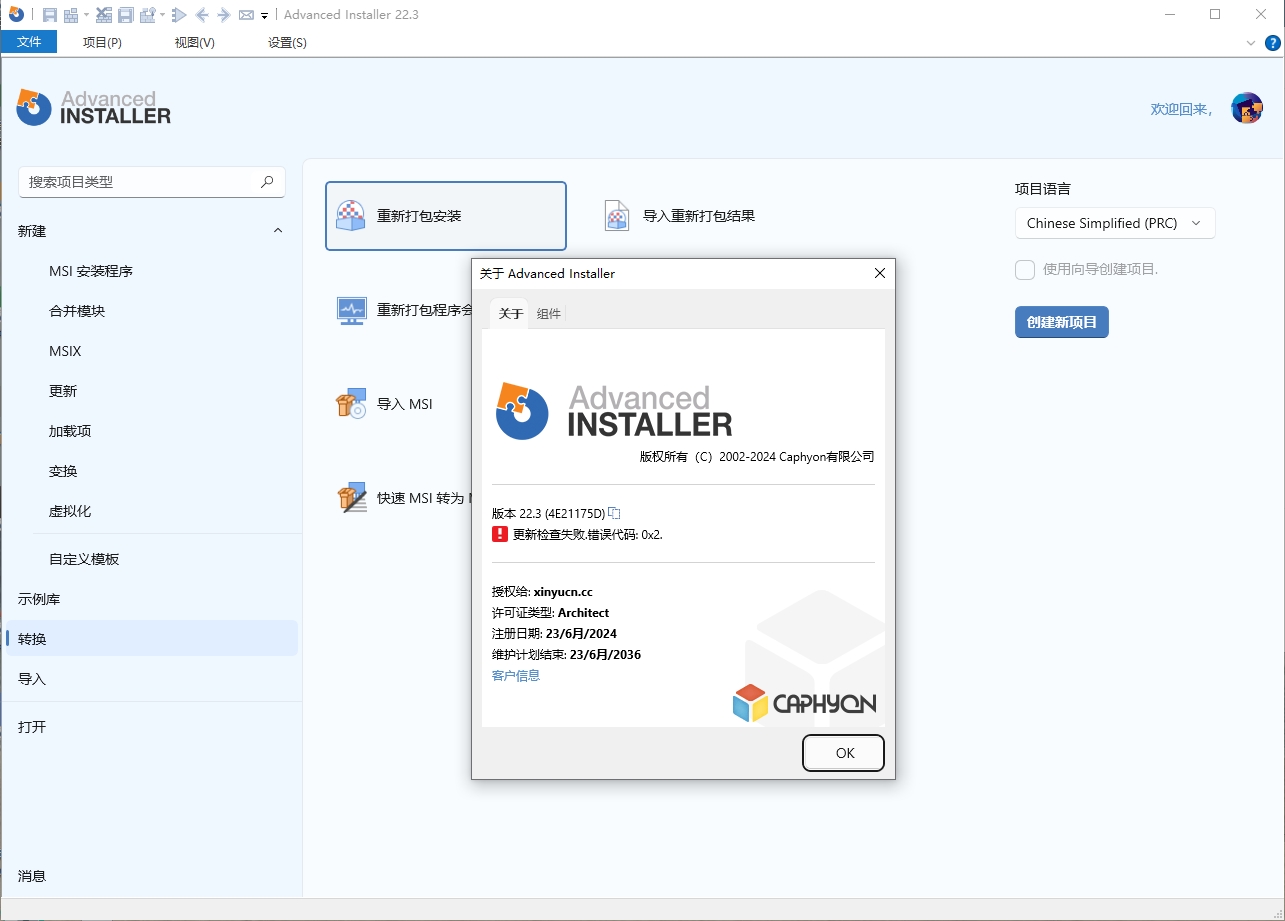Screen dimensions: 1285x921
Task: Open the 项目语言 Chinese Simplified dropdown
Action: tap(1115, 223)
